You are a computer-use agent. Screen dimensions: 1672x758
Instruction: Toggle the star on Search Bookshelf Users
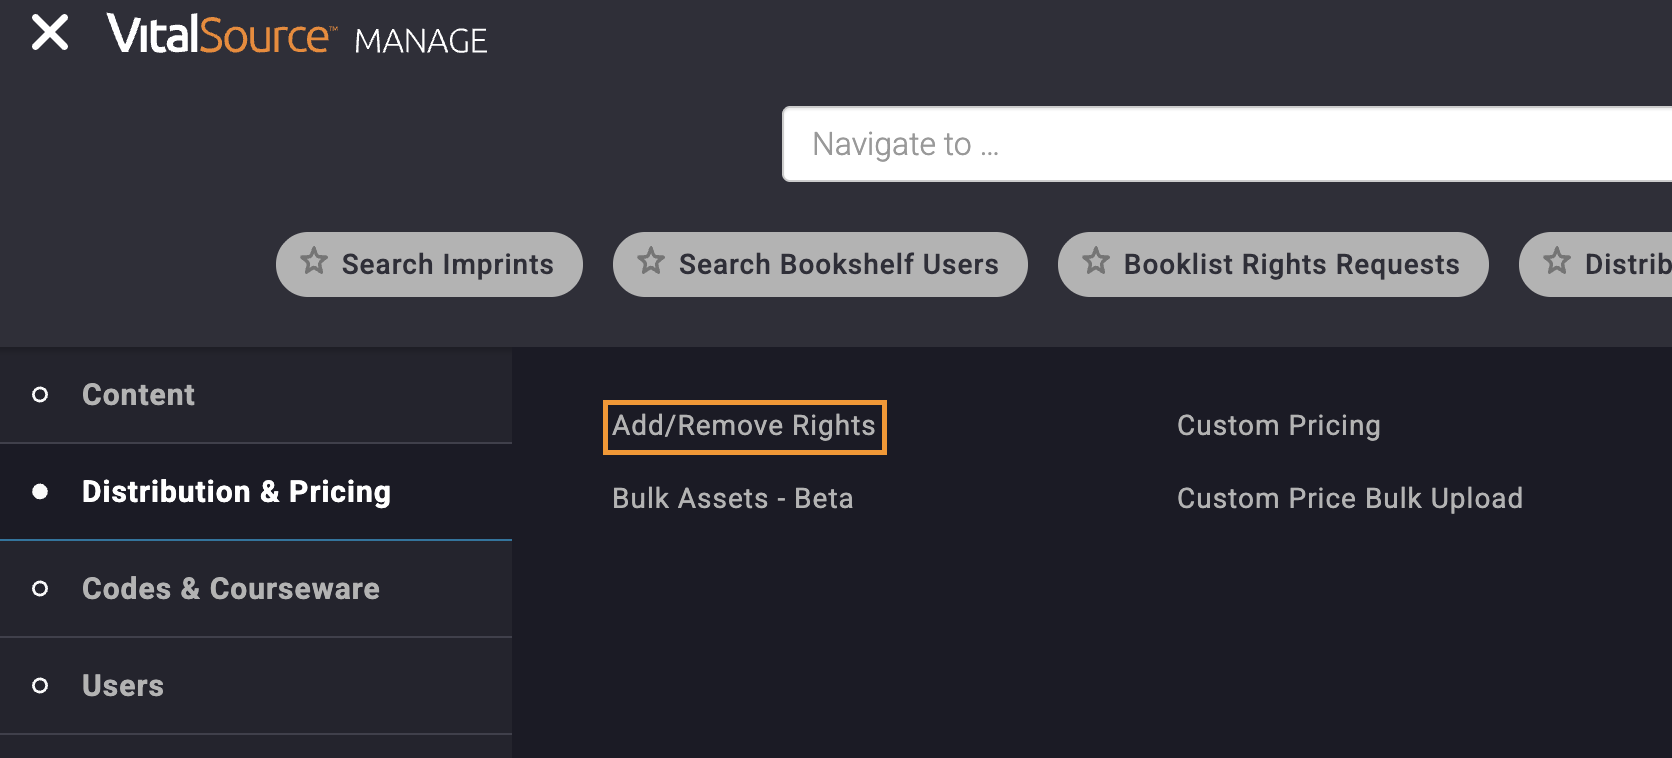(x=651, y=261)
